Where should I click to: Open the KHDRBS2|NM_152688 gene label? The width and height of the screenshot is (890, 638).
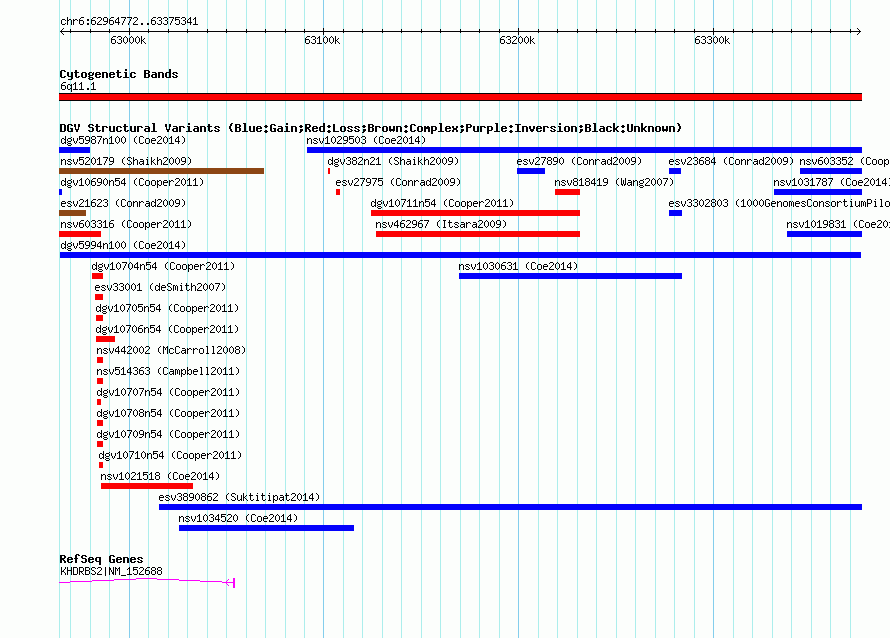tap(111, 571)
